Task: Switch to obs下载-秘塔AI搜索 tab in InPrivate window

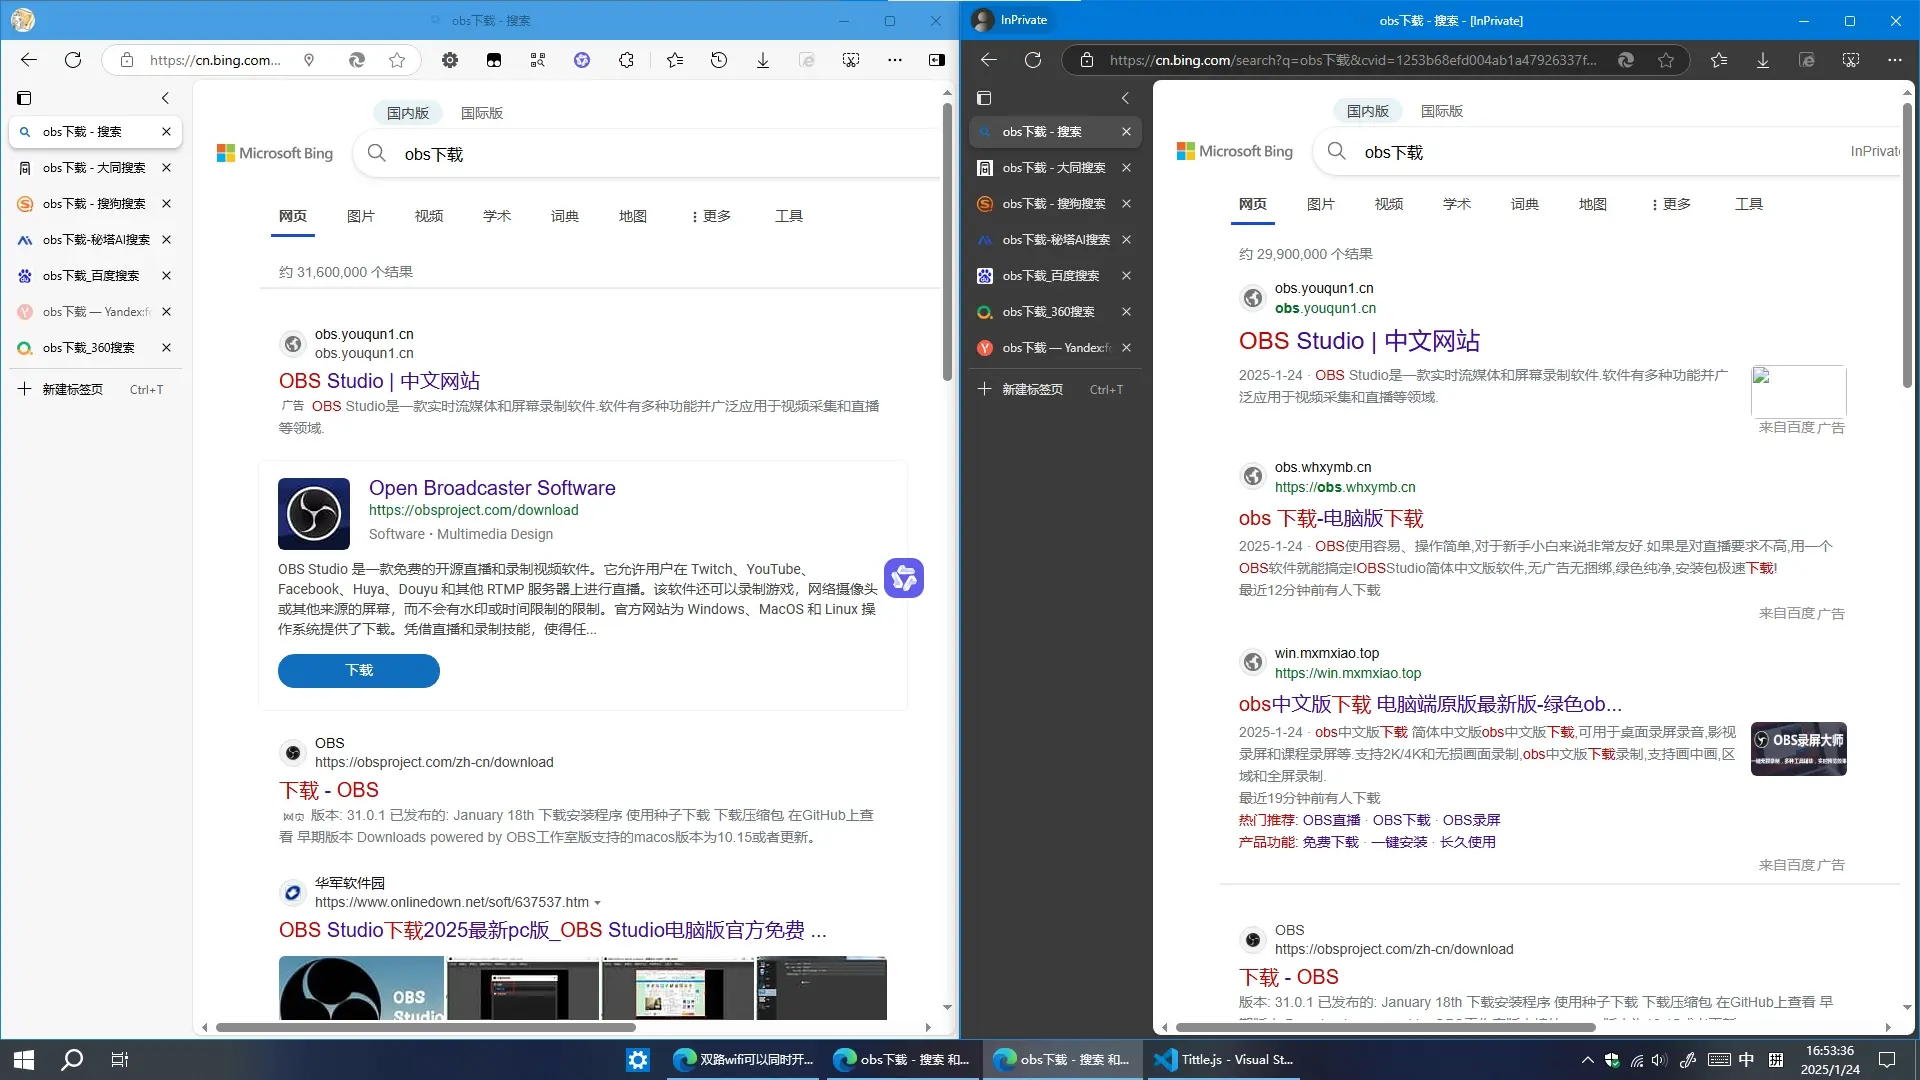Action: click(1054, 240)
